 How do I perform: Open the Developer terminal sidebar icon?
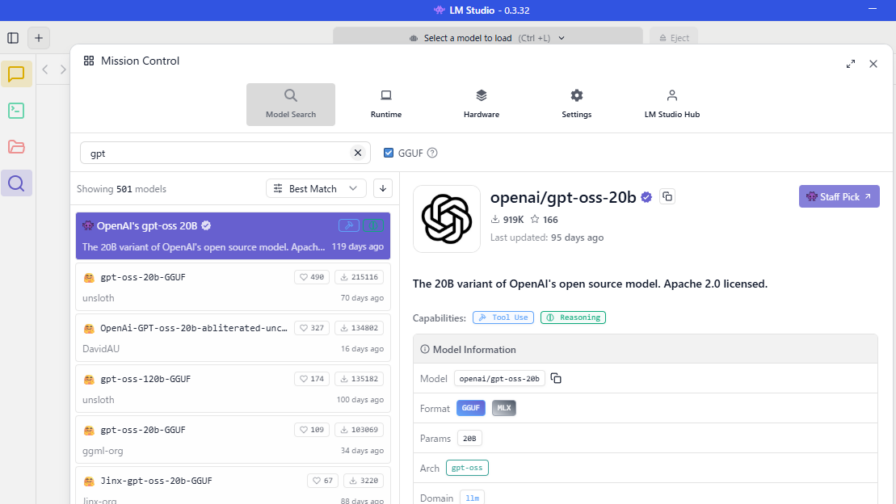tap(16, 111)
